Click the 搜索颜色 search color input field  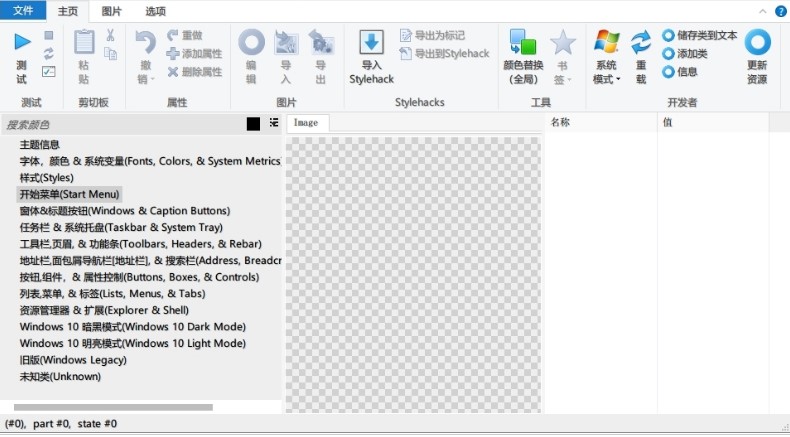click(x=123, y=124)
